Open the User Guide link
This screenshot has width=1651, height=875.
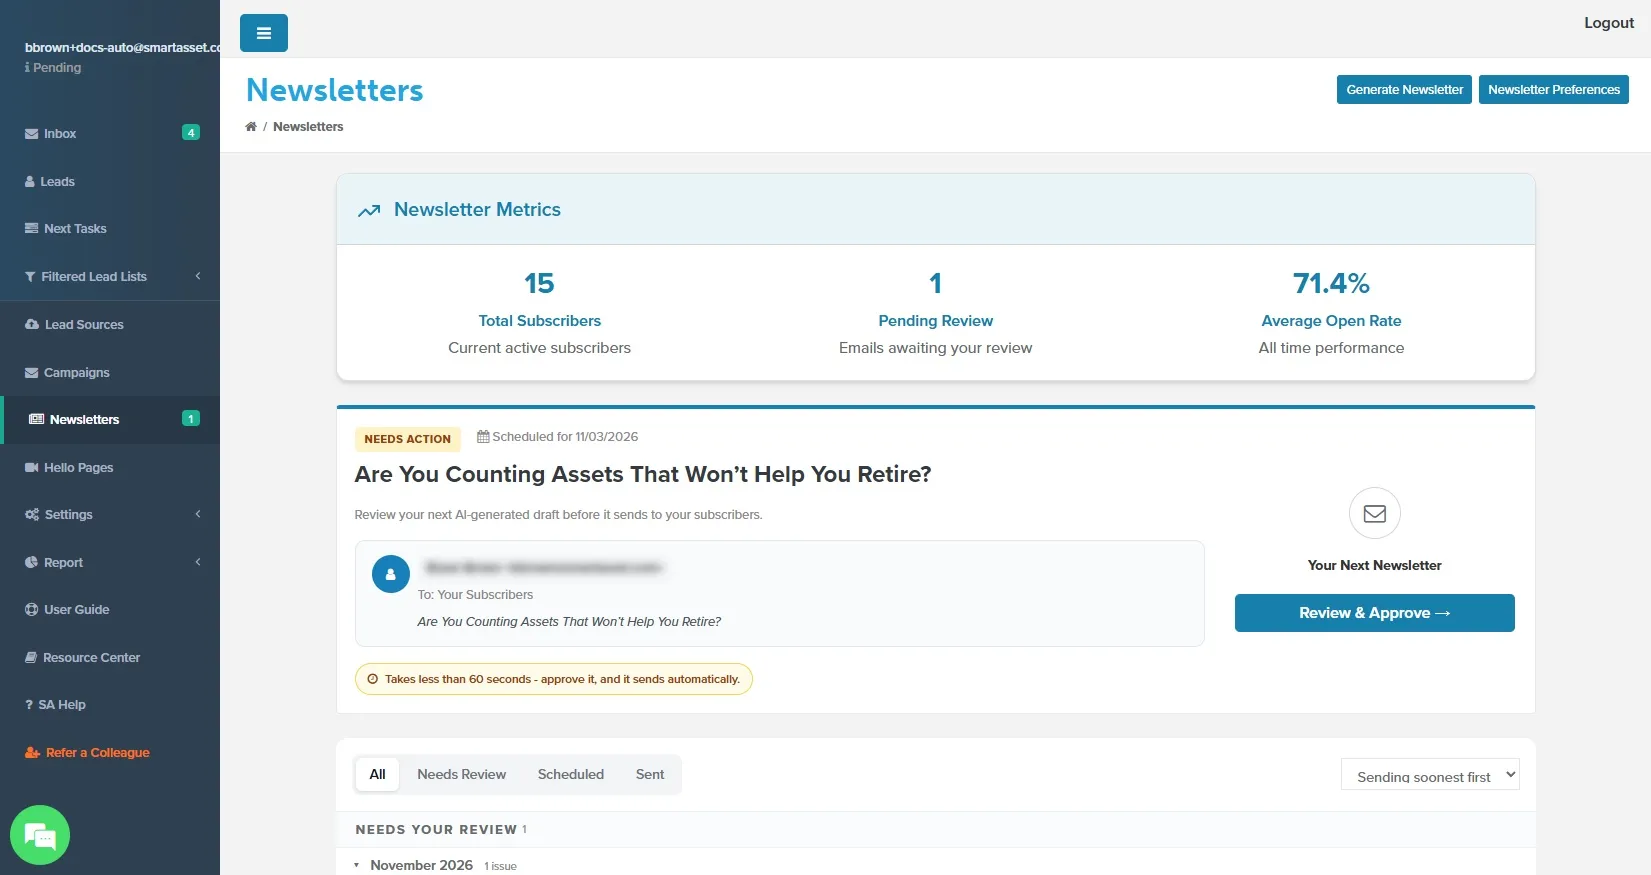coord(77,610)
